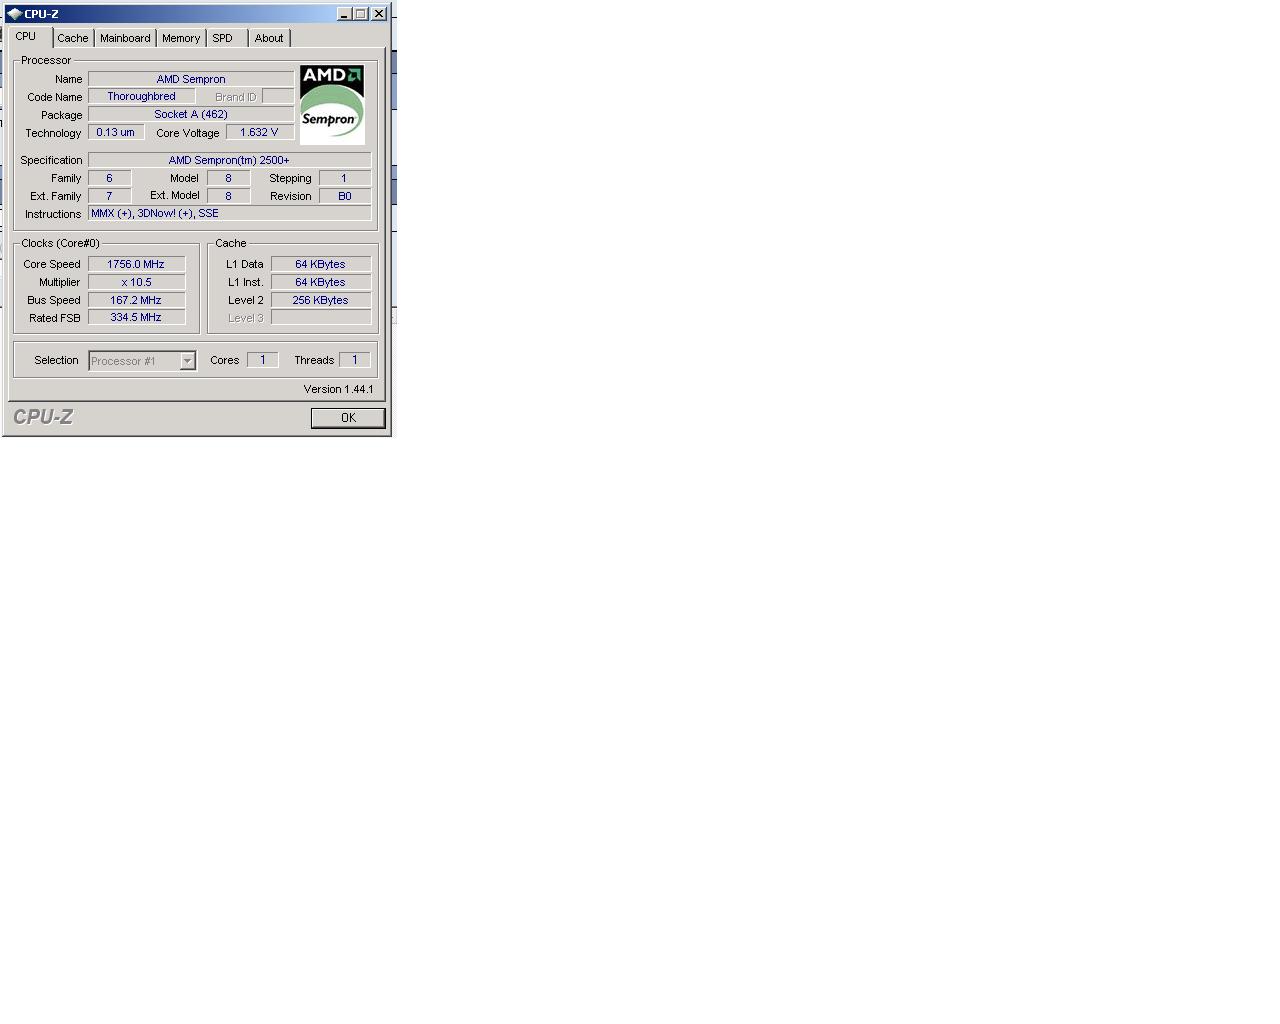Click the Level 2 cache value 256 KBytes
The width and height of the screenshot is (1280, 1024).
[x=320, y=300]
